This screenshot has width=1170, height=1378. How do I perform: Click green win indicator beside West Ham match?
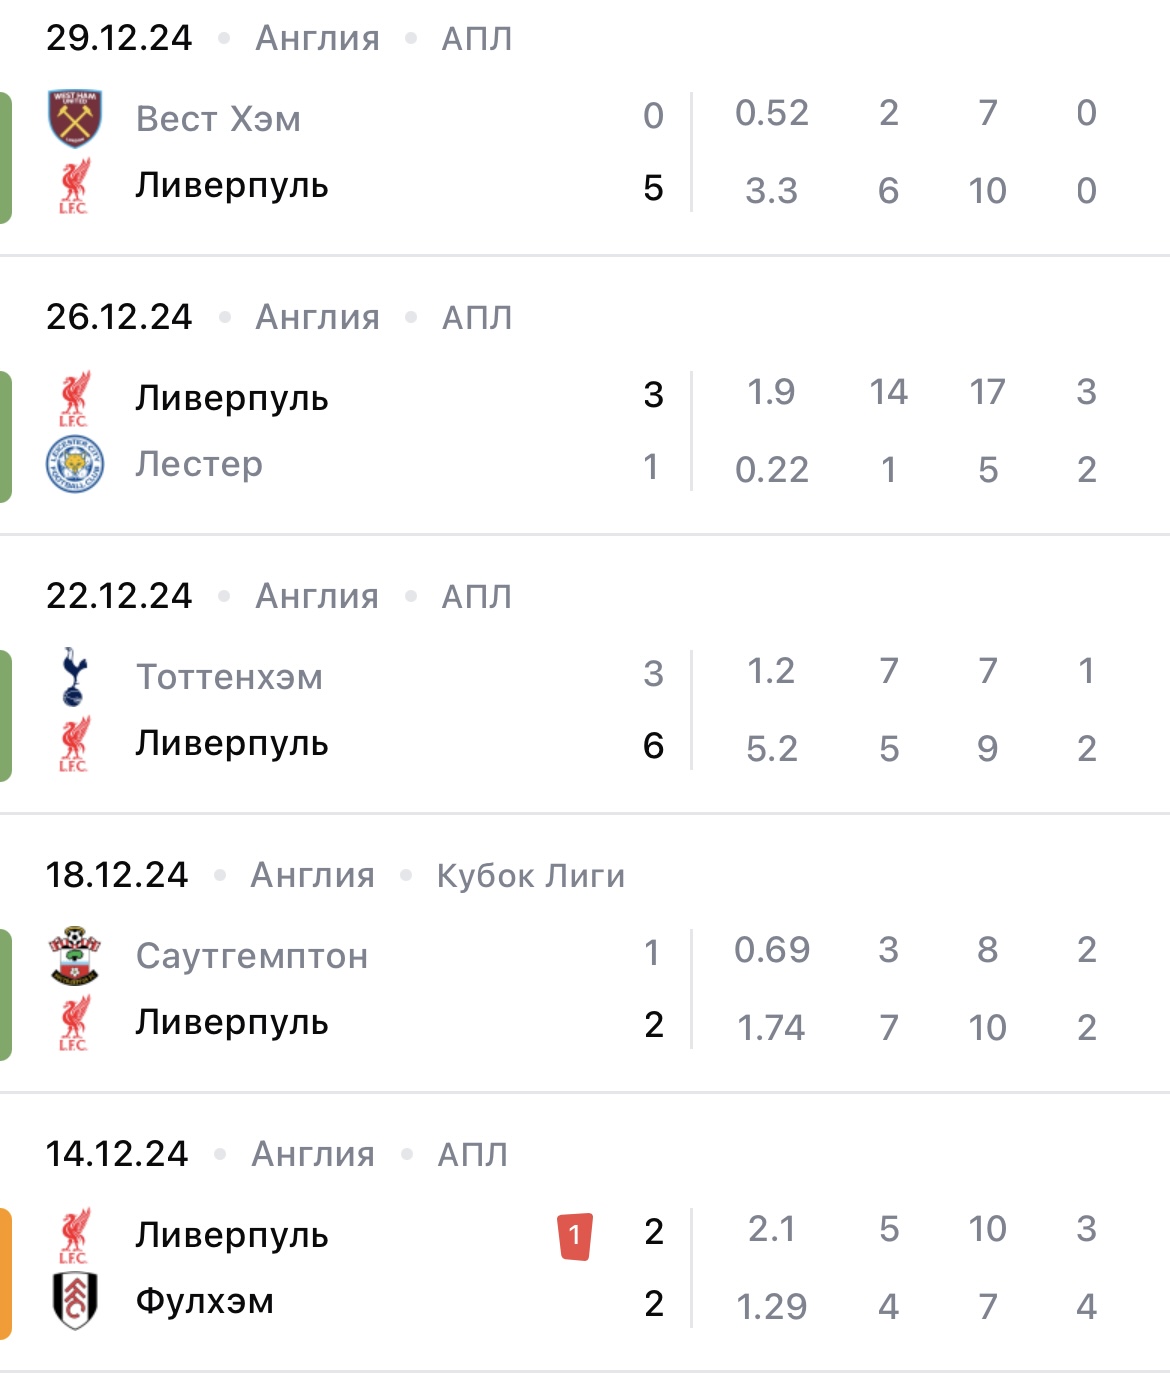point(6,157)
